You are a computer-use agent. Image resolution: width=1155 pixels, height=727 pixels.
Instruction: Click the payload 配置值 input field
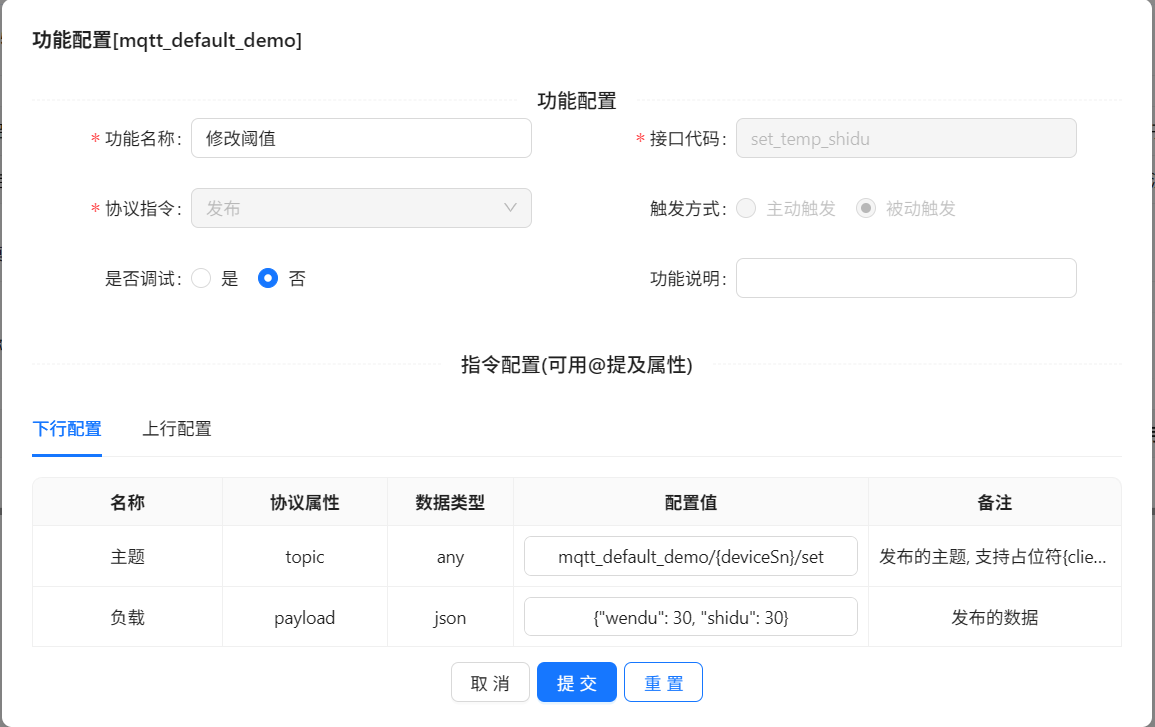pyautogui.click(x=690, y=617)
